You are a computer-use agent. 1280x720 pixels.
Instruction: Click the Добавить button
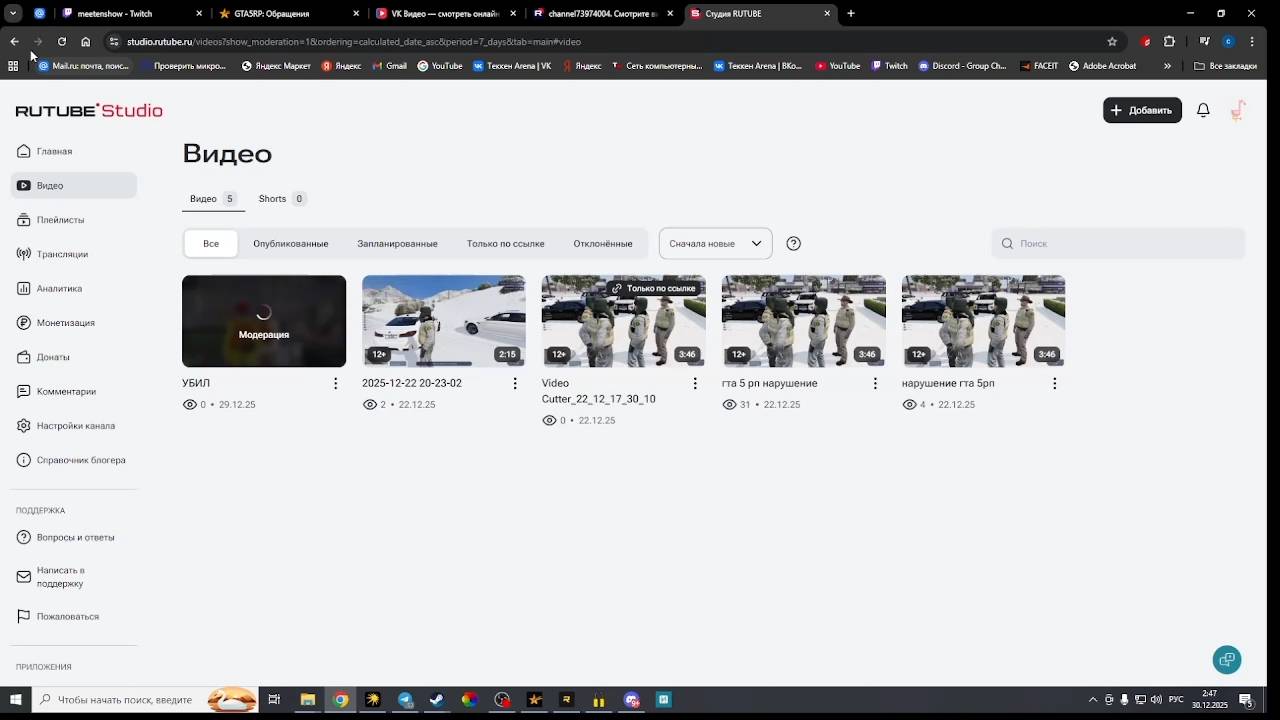1142,110
